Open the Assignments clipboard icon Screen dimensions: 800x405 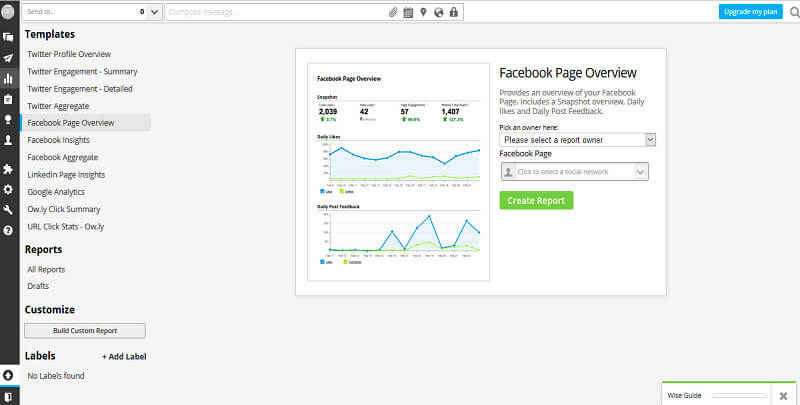(8, 99)
